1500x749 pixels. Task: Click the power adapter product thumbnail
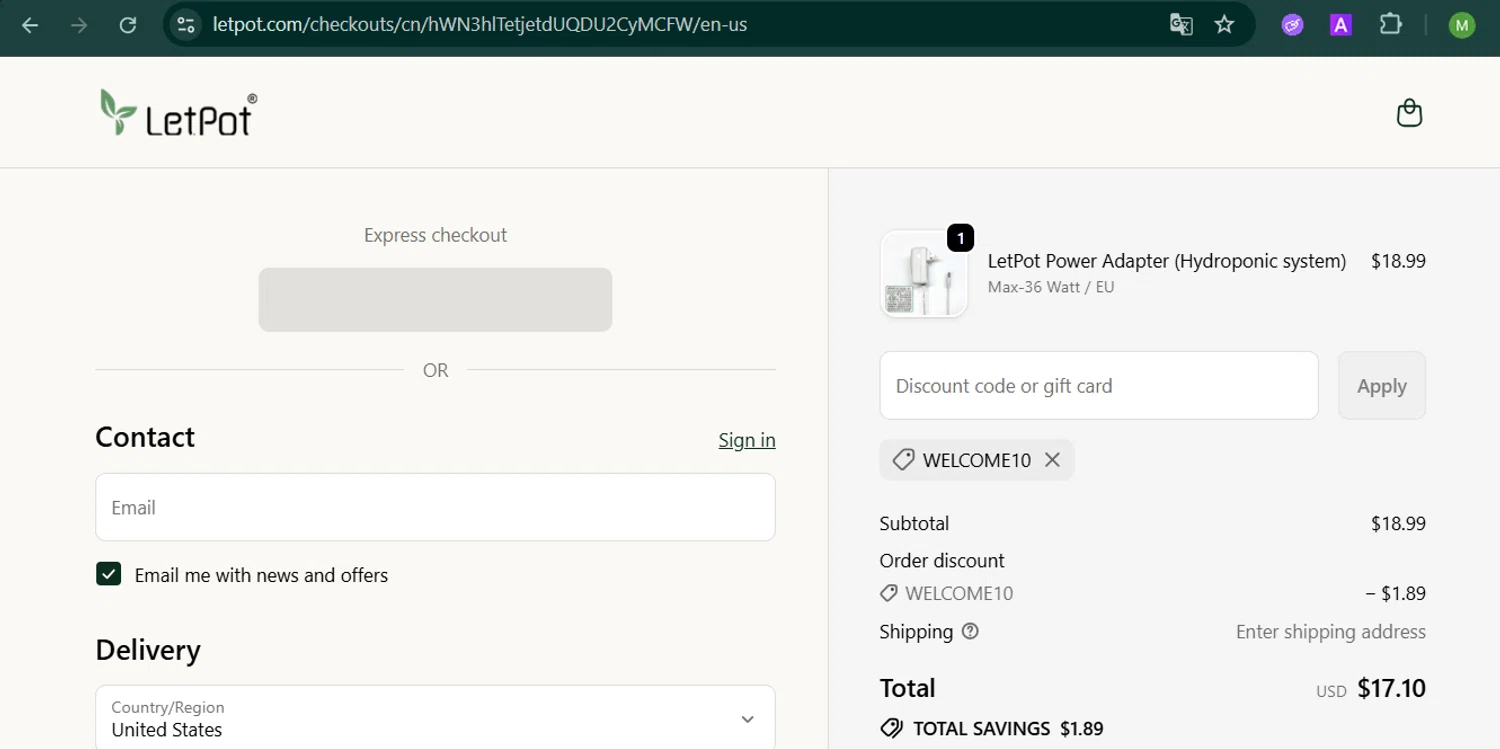(923, 274)
